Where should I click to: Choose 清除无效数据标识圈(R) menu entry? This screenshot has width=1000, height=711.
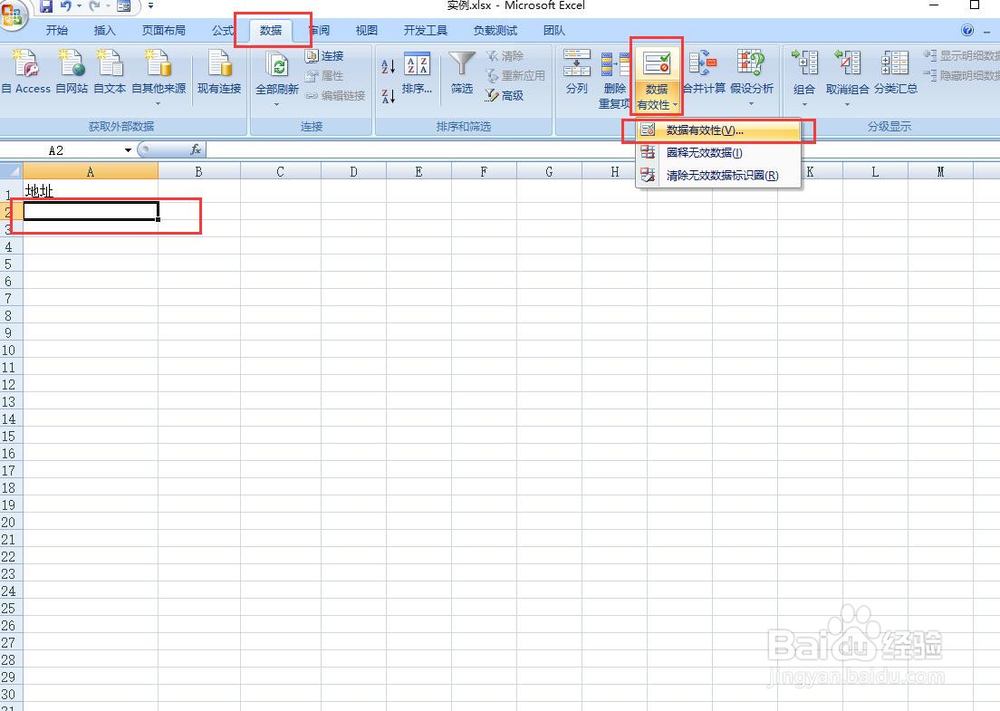tap(718, 175)
